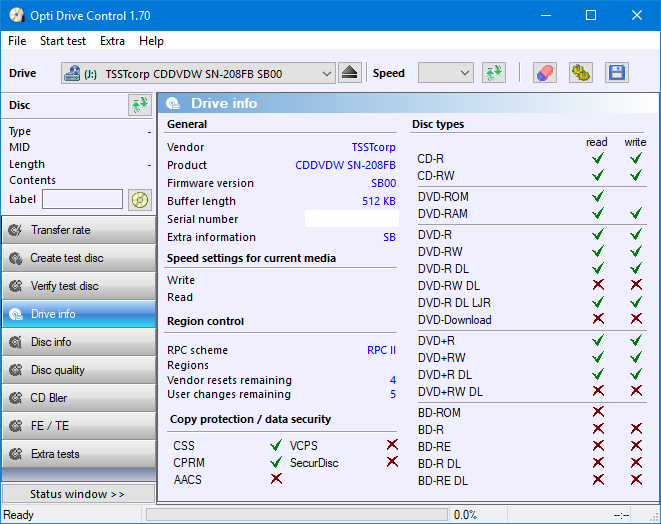Click the 0.0% progress text
This screenshot has height=524, width=661.
465,515
